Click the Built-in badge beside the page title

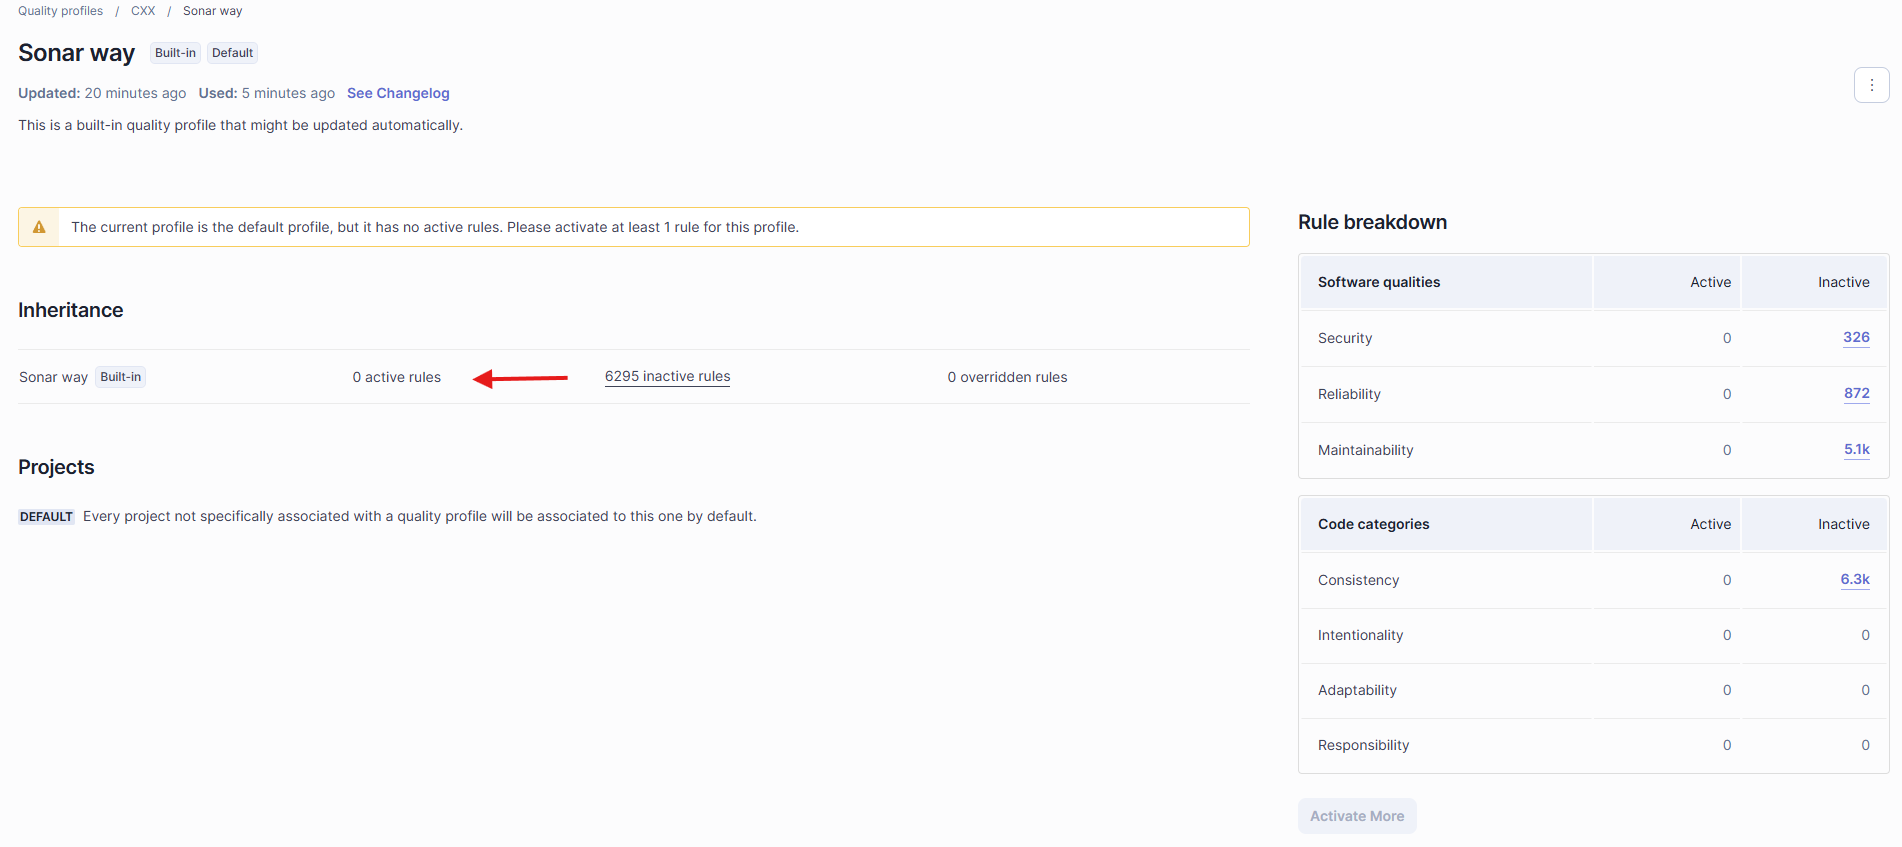[175, 53]
